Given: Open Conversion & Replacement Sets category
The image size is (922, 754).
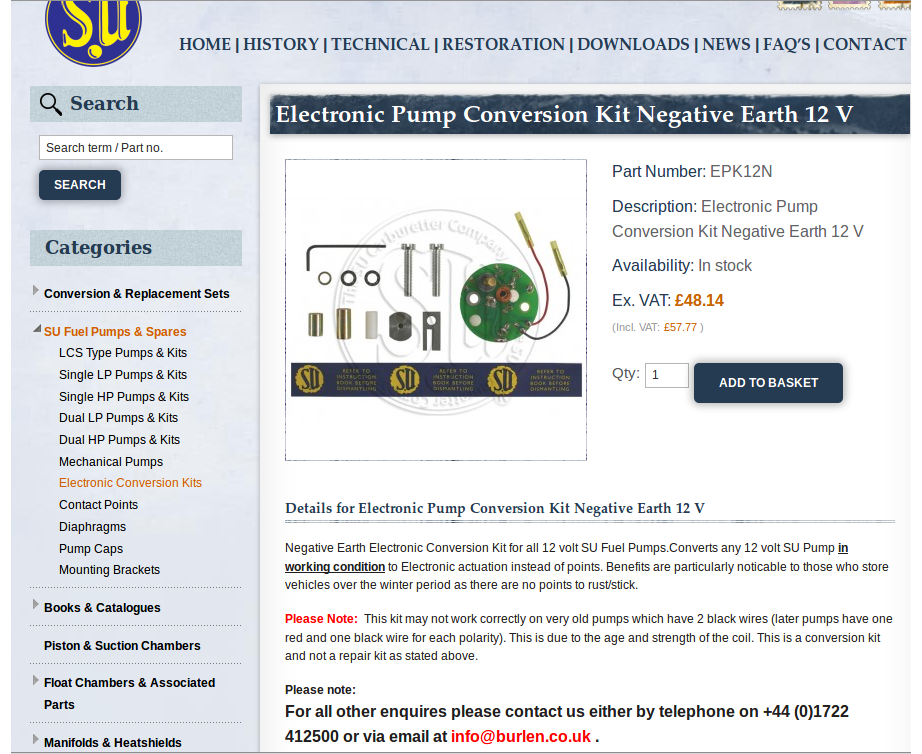Looking at the screenshot, I should point(136,293).
